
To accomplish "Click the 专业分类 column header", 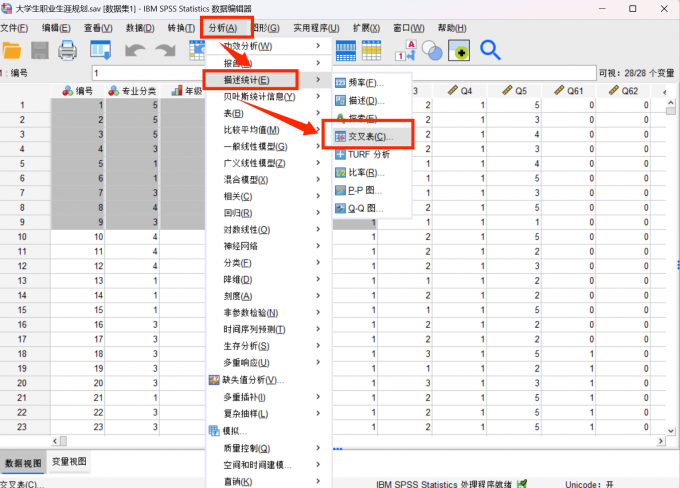I will point(133,91).
